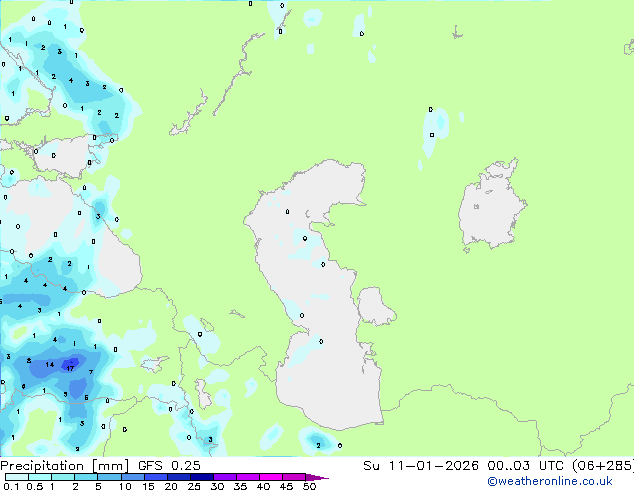The width and height of the screenshot is (634, 490).
Task: Select the 25–30 mm dark blue legend swatch
Action: (x=202, y=477)
